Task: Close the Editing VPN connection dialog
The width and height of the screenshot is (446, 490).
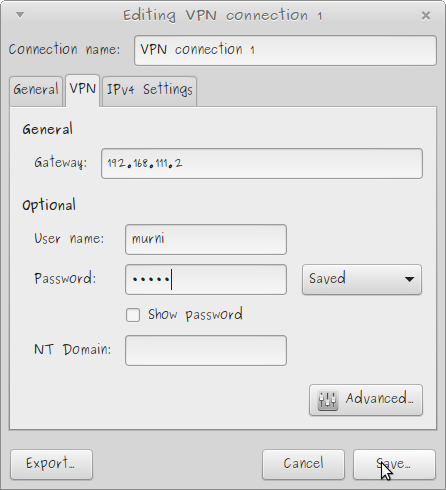Action: click(x=426, y=15)
